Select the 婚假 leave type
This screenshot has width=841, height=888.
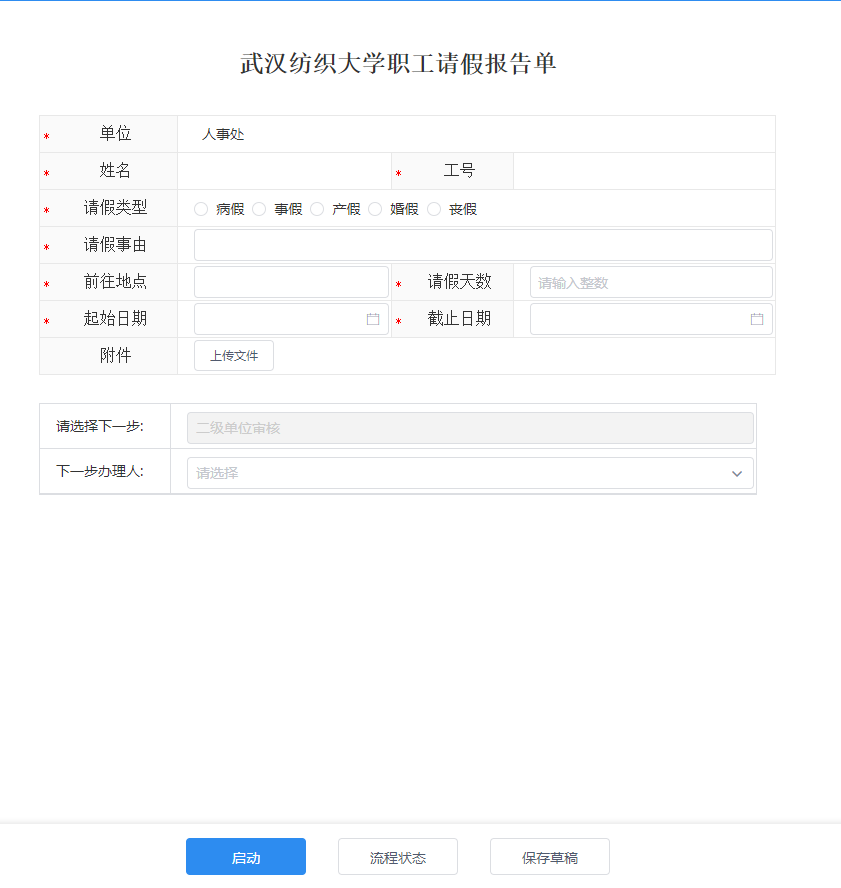[x=375, y=209]
